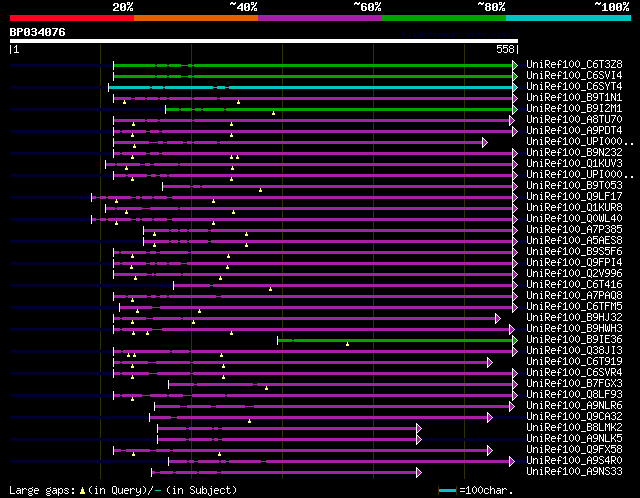Click the green ~80% identity color bar

click(444, 18)
